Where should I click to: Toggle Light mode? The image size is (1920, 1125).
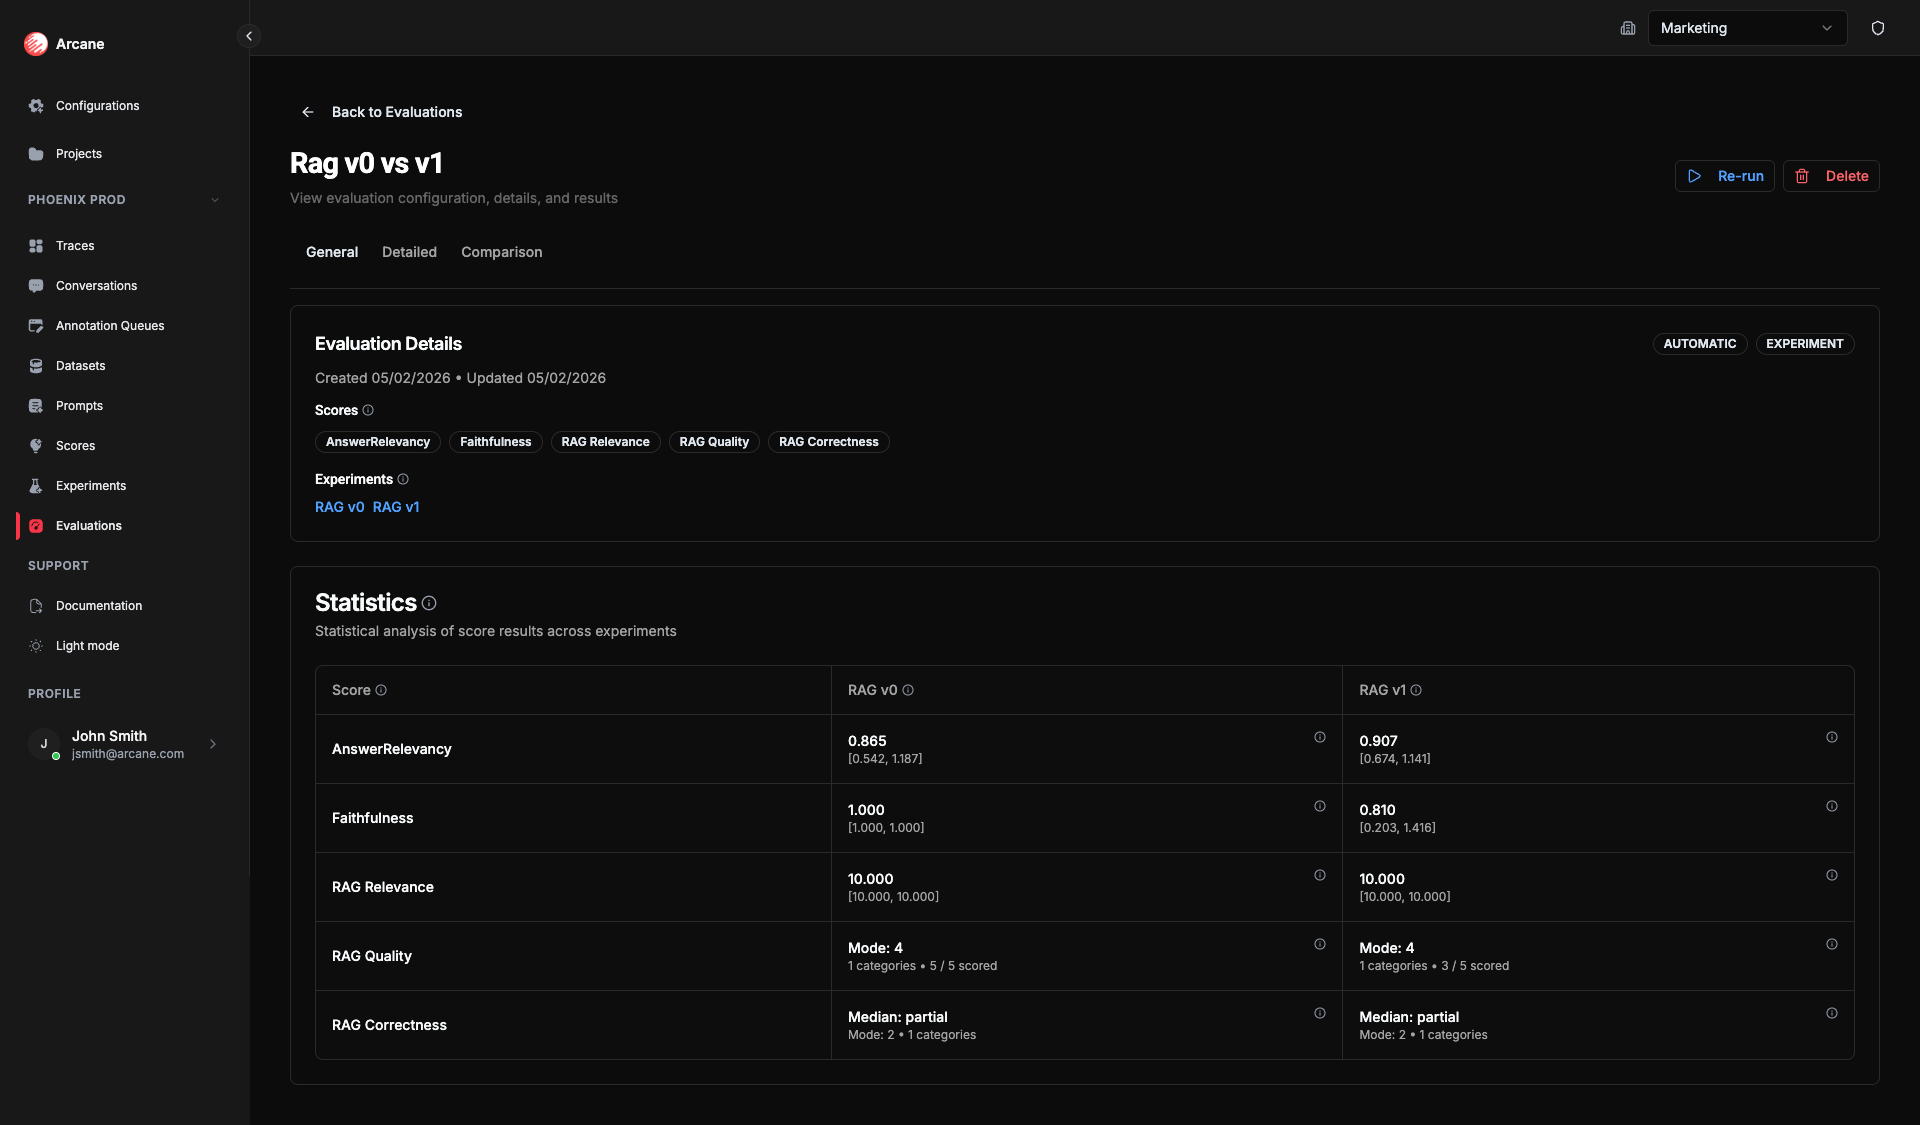[85, 645]
